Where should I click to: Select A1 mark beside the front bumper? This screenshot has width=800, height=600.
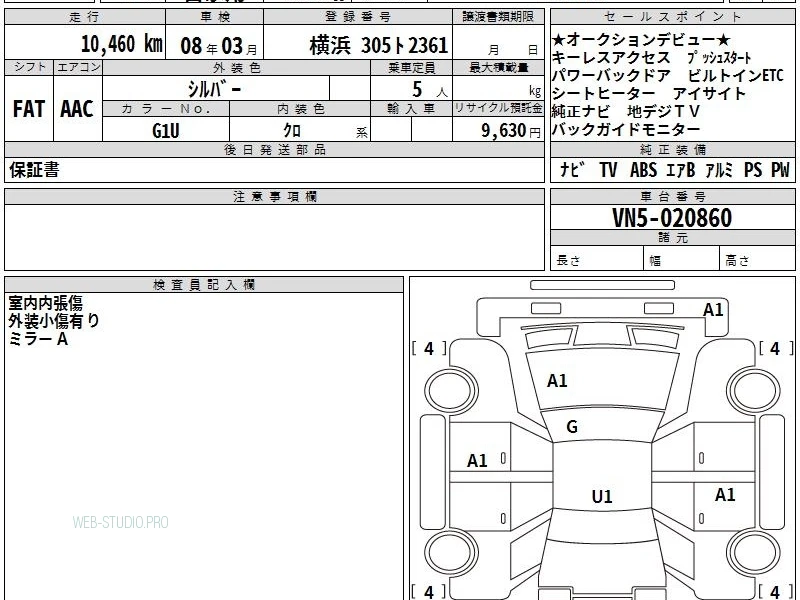(713, 310)
